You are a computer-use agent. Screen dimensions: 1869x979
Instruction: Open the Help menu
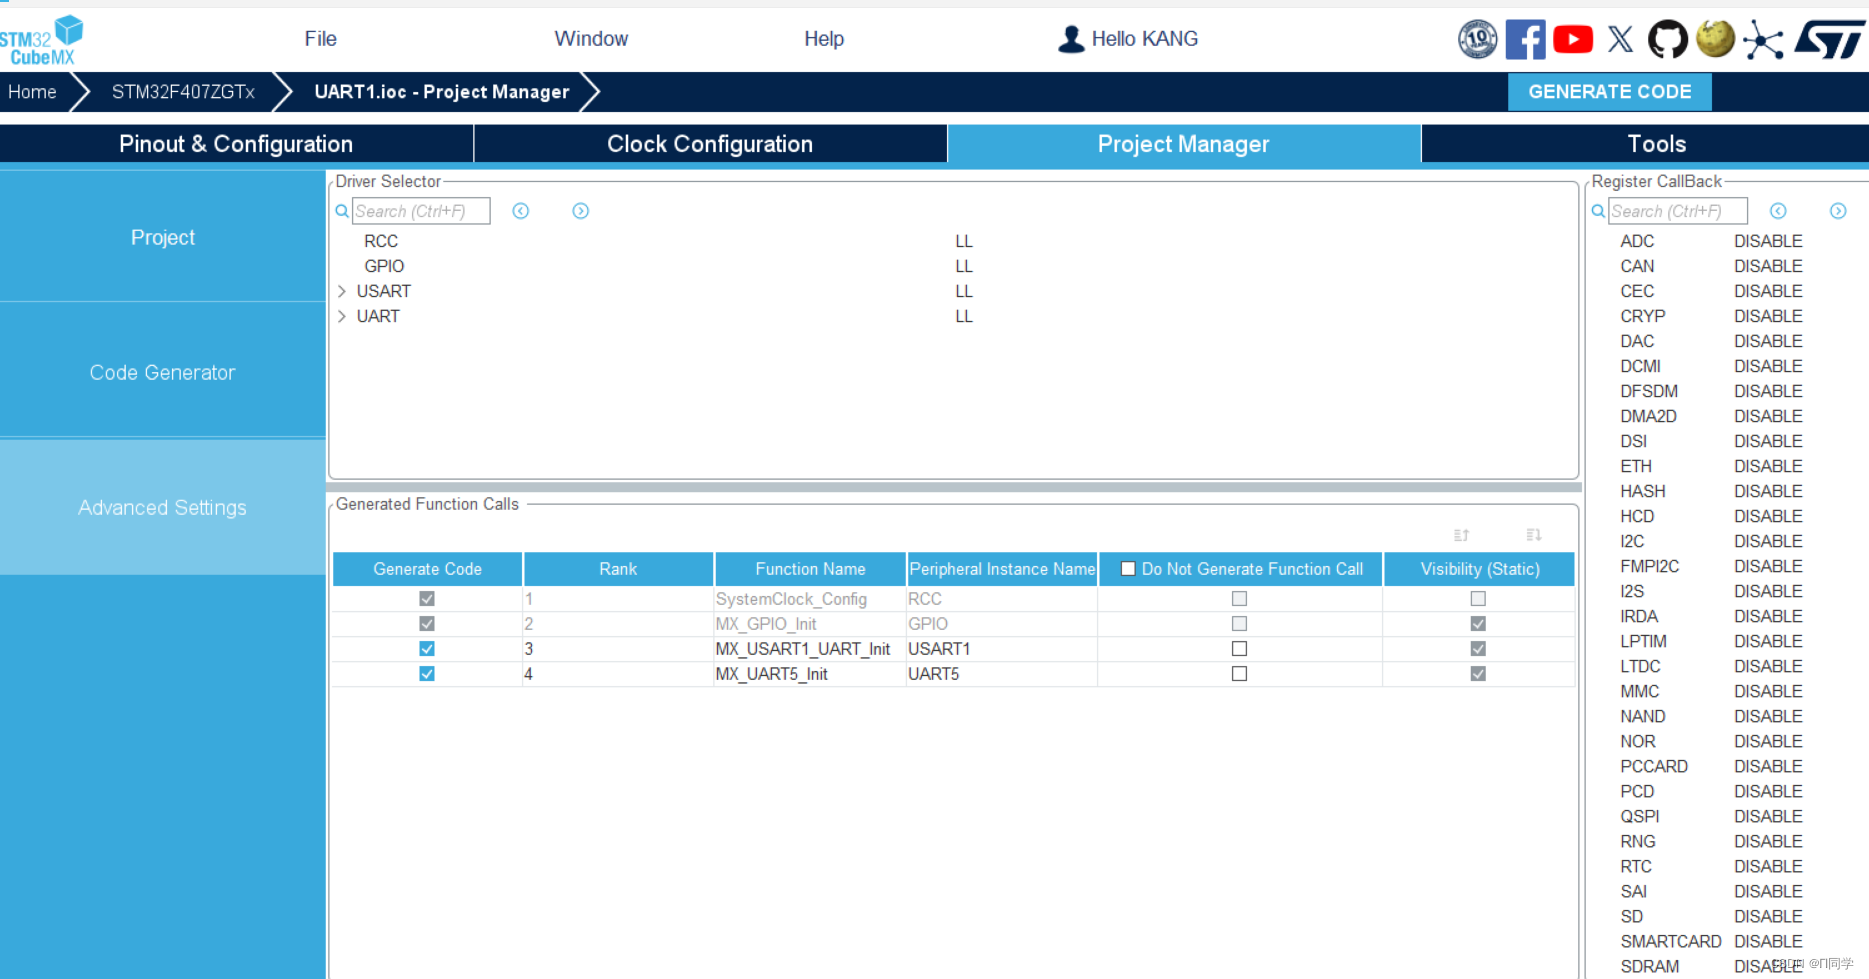tap(824, 39)
